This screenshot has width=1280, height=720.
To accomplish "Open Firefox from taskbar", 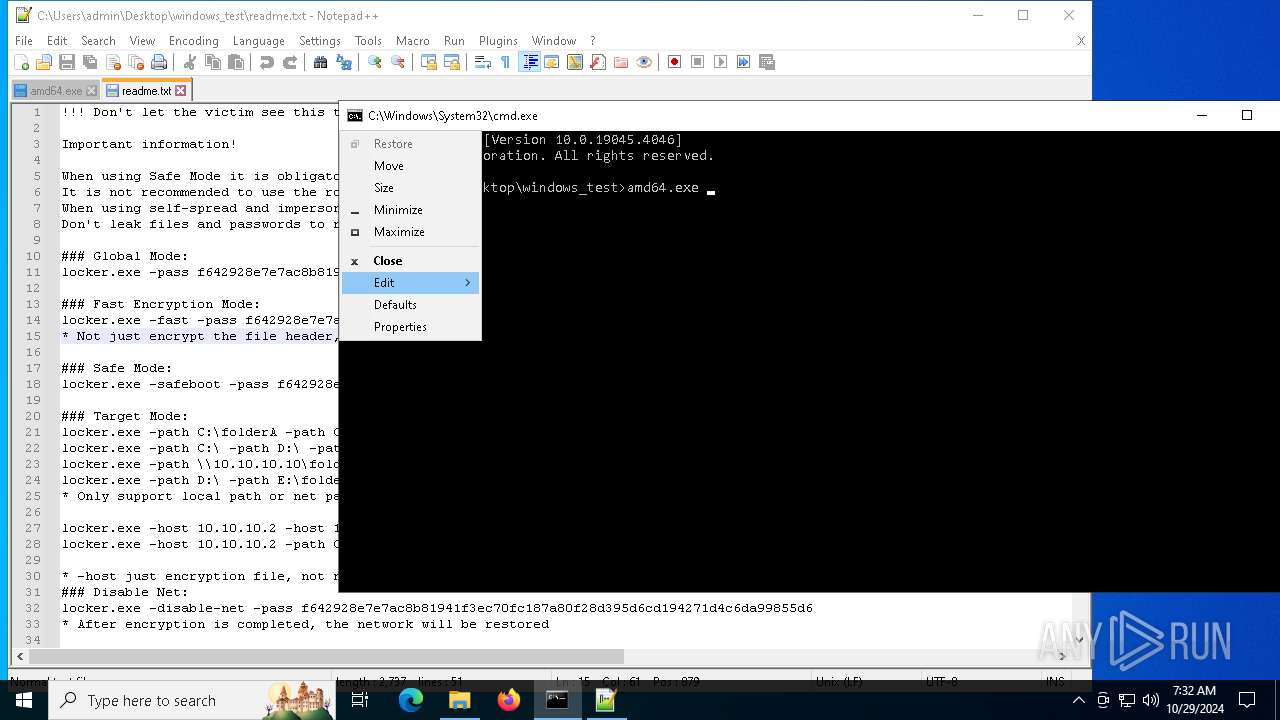I will 509,700.
